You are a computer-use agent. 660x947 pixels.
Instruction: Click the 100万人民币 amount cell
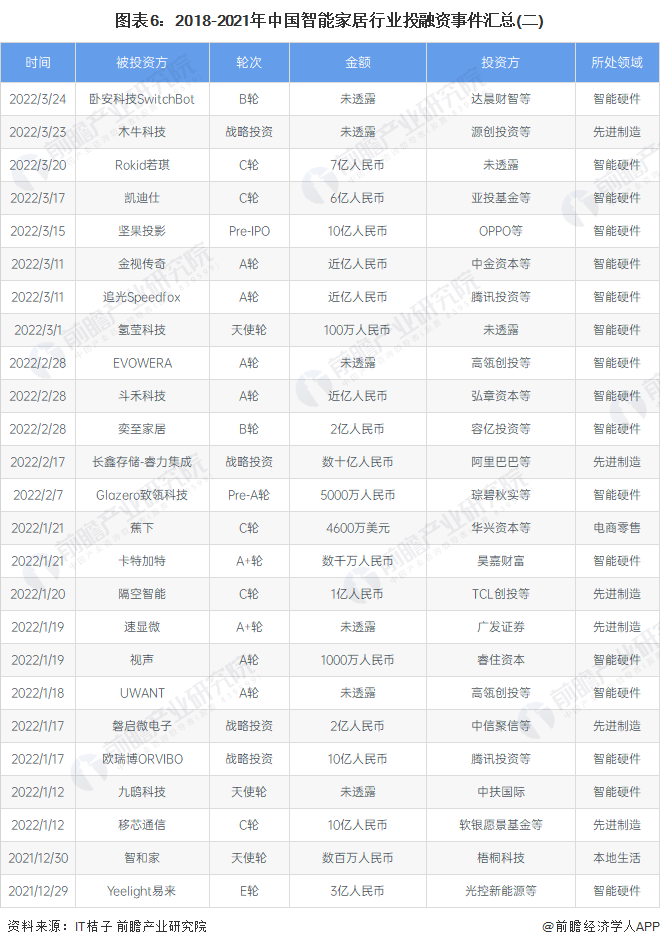[x=358, y=330]
